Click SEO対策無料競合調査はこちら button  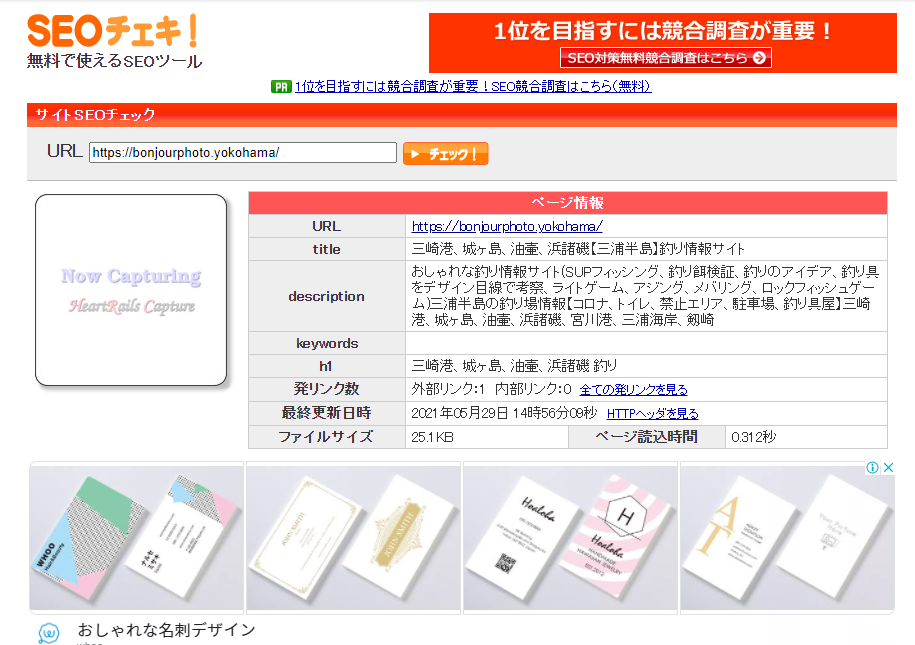[x=664, y=58]
